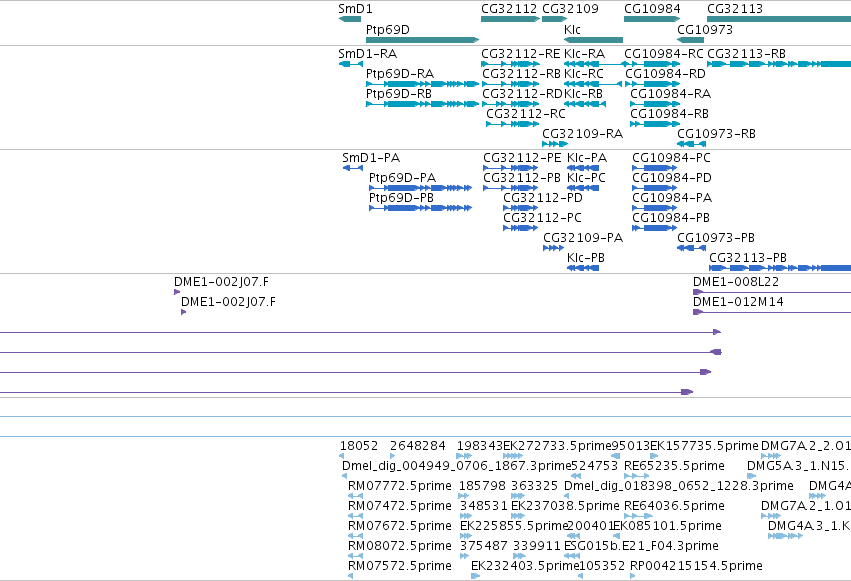
Task: Open protein Klc-PA
Action: [587, 158]
